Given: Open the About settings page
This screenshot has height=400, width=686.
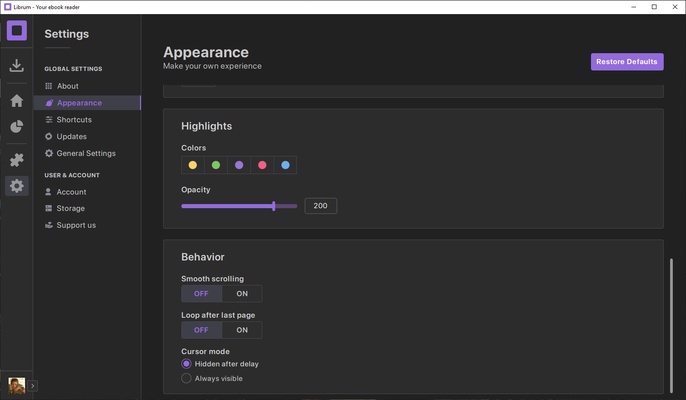Looking at the screenshot, I should pyautogui.click(x=67, y=86).
